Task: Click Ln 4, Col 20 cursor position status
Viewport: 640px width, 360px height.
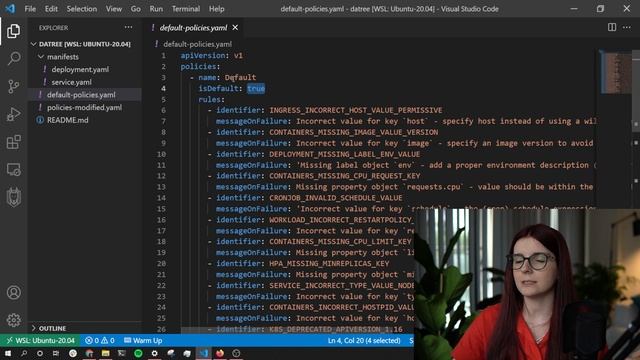Action: click(x=364, y=340)
